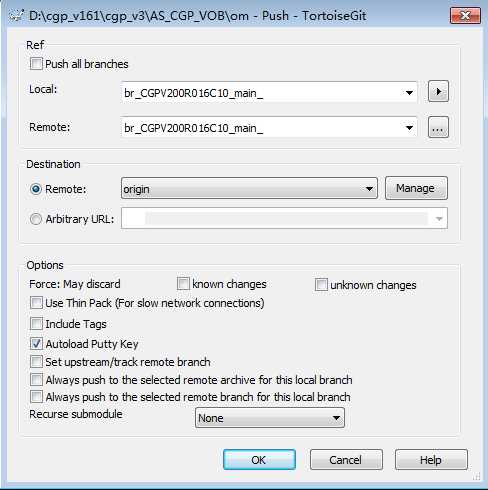Select the Remote destination radio button

[x=36, y=189]
